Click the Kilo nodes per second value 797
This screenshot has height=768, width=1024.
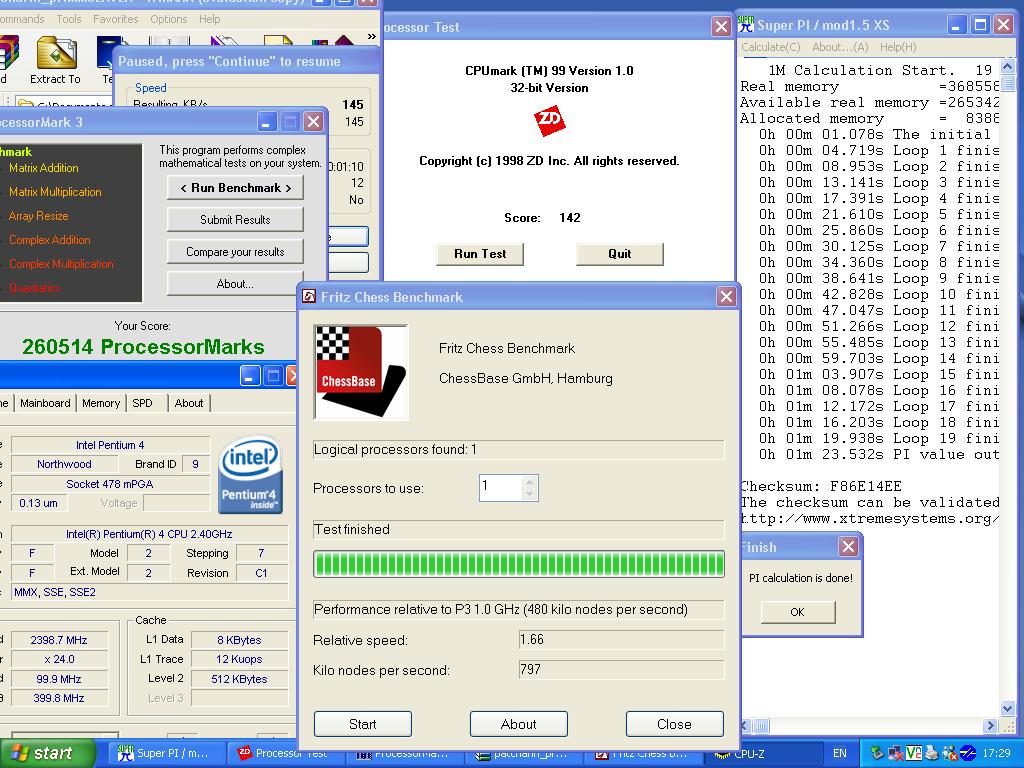(621, 669)
